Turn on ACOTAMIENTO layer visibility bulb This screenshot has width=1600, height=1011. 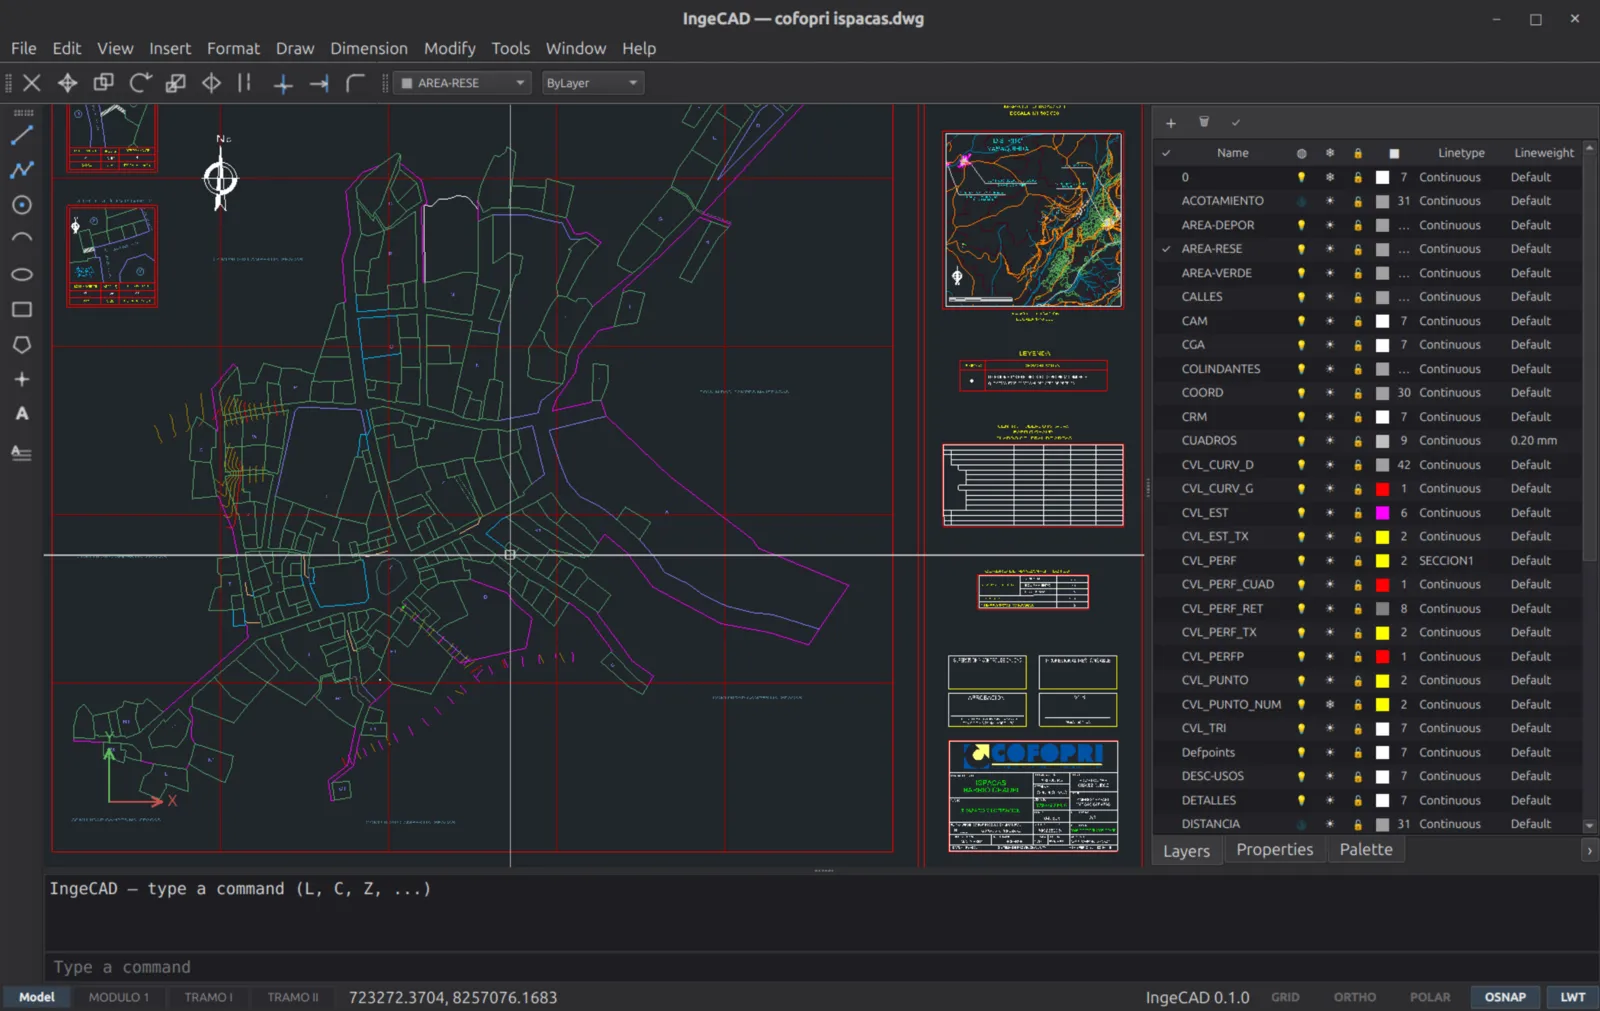(1301, 201)
